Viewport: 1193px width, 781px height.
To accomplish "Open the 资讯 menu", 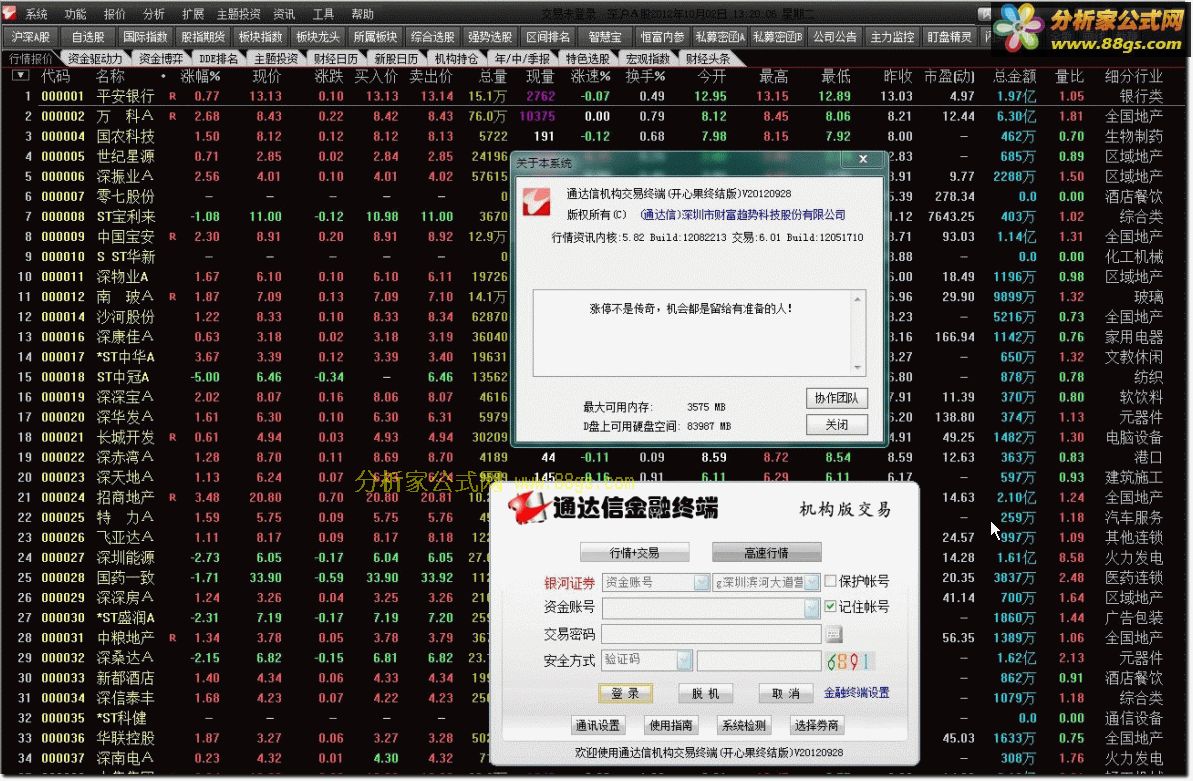I will (284, 14).
